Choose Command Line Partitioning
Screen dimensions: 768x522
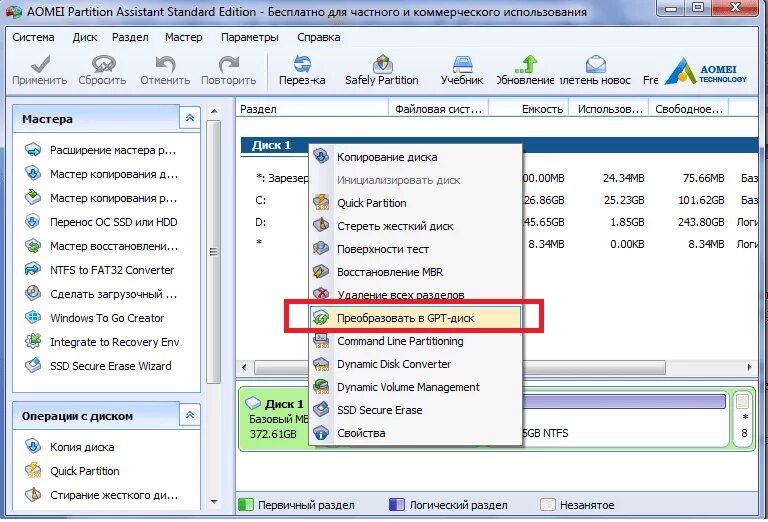pyautogui.click(x=415, y=341)
